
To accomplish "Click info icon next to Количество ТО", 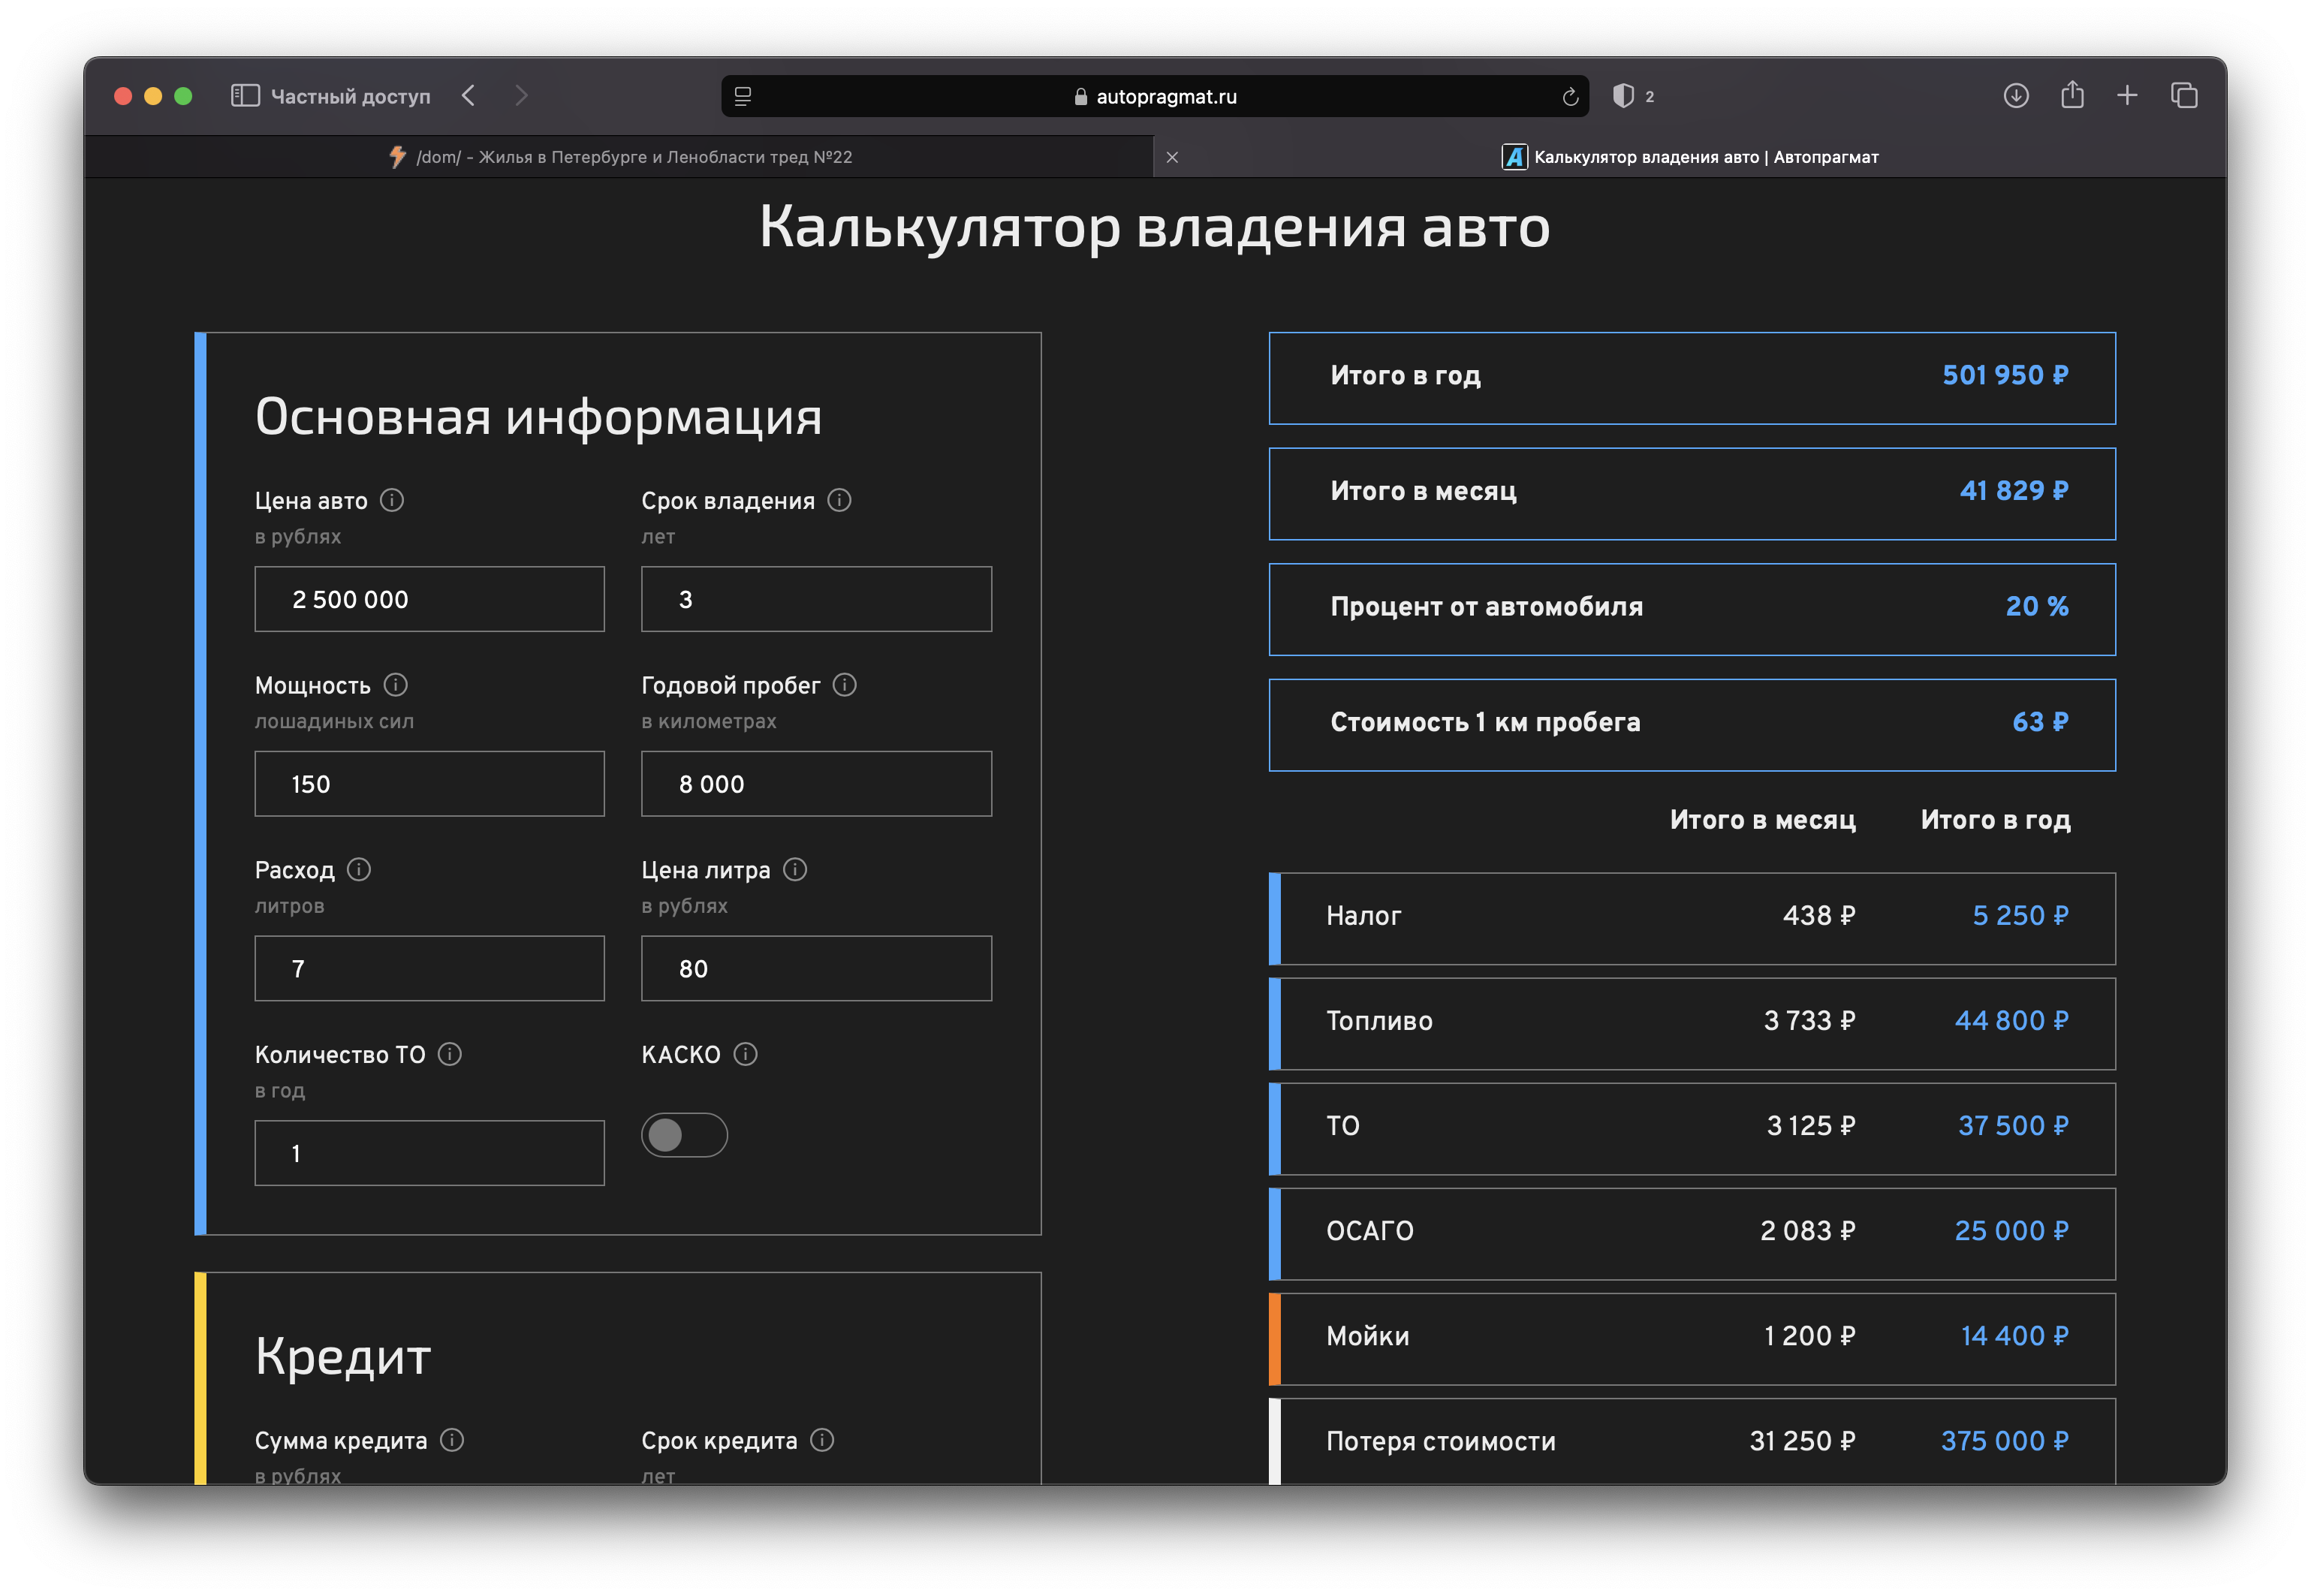I will pos(450,1054).
